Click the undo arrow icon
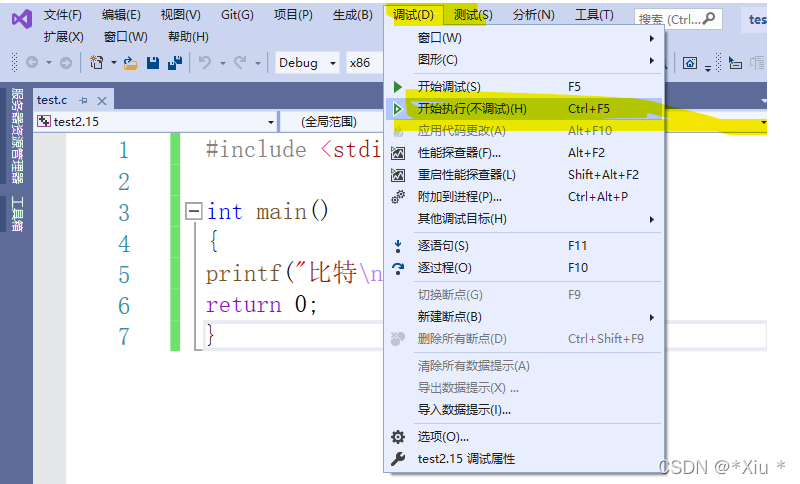 point(205,63)
